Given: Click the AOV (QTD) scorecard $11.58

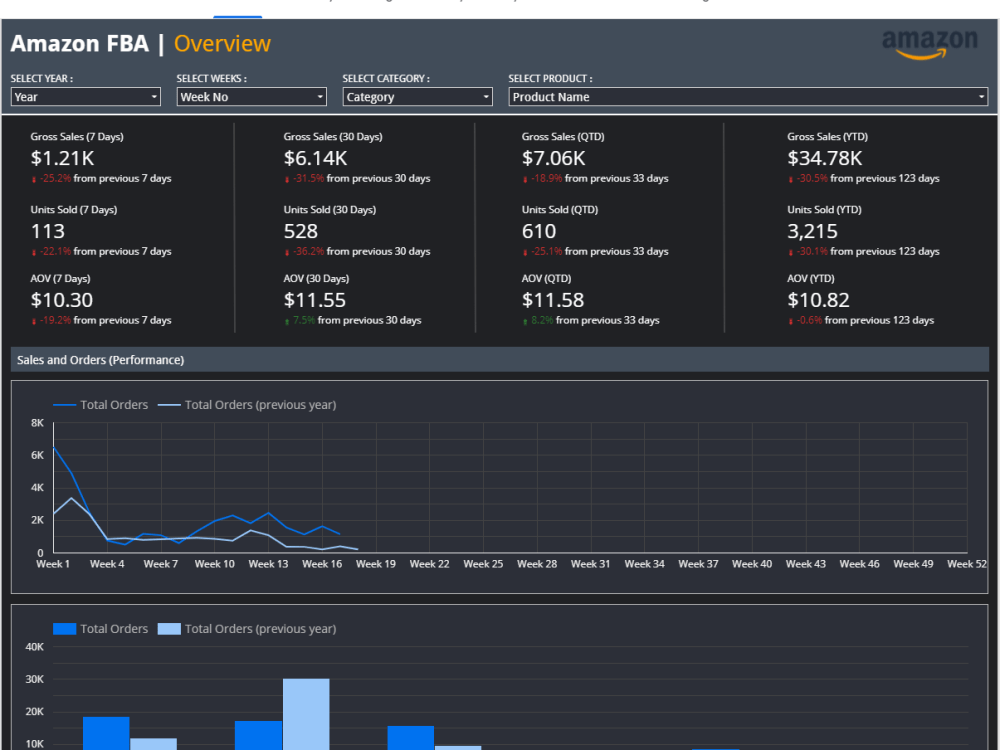Looking at the screenshot, I should 553,300.
